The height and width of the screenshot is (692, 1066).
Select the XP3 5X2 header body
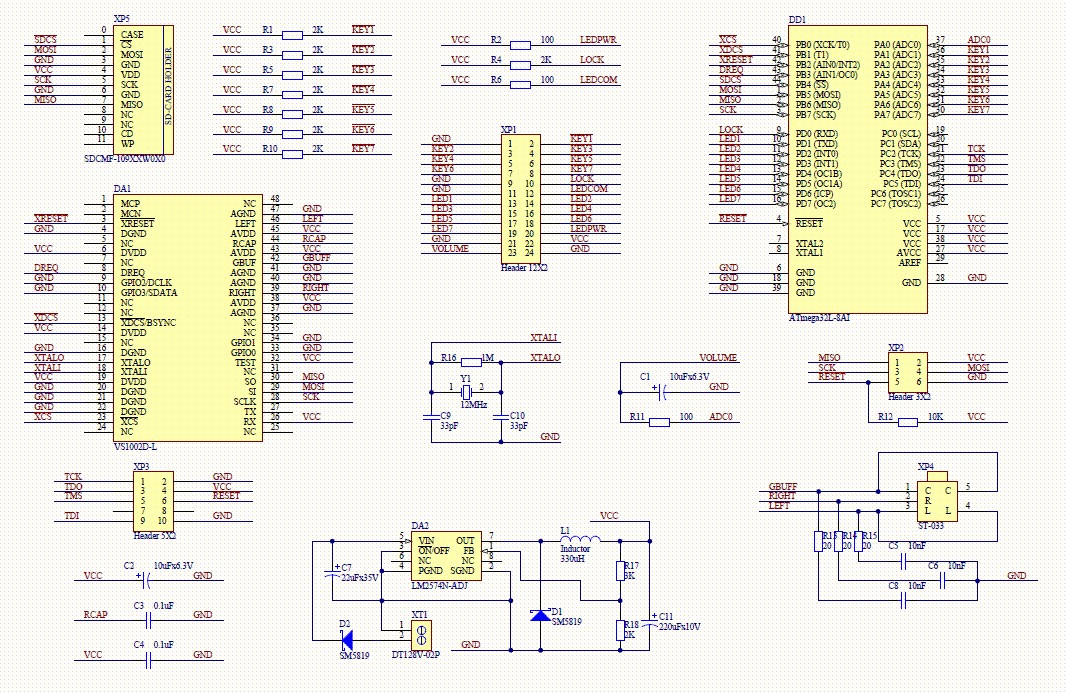[153, 502]
